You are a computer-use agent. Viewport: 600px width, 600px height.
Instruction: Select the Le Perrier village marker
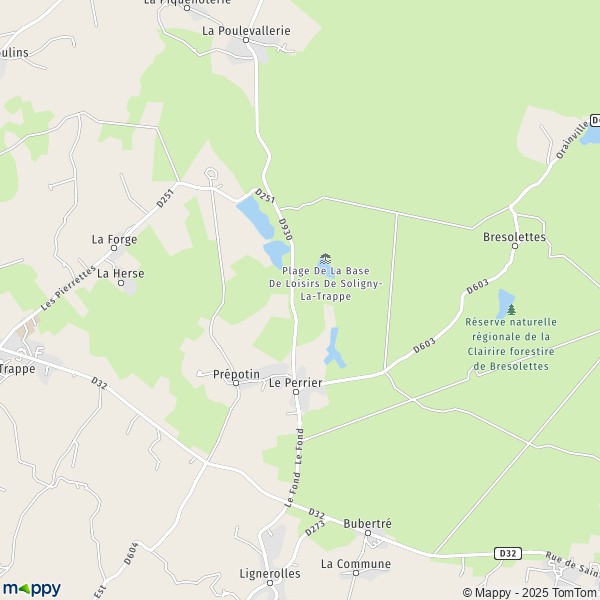point(296,392)
